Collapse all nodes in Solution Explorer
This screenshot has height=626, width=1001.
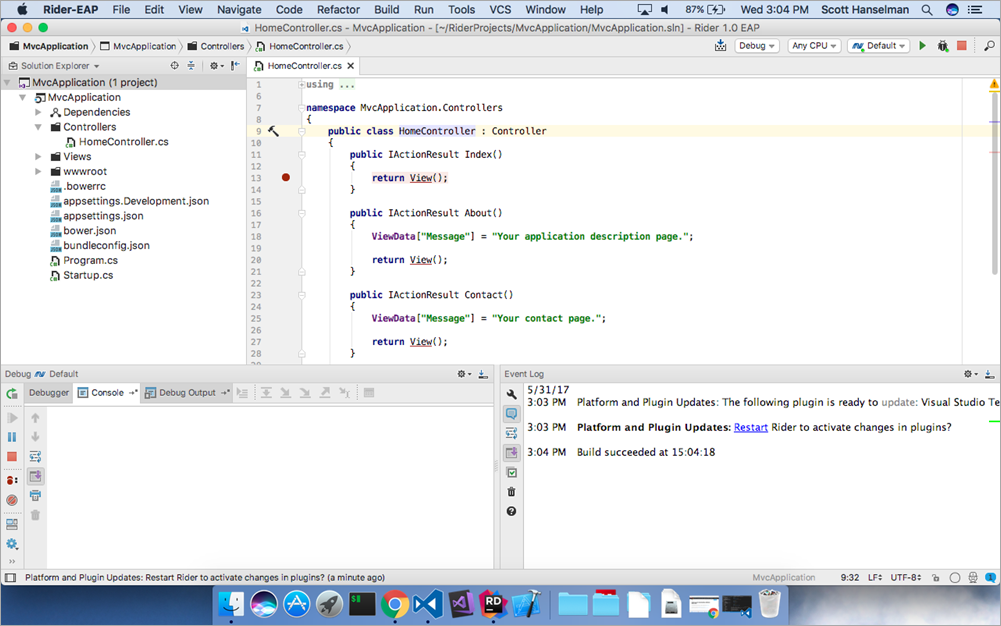click(x=191, y=66)
